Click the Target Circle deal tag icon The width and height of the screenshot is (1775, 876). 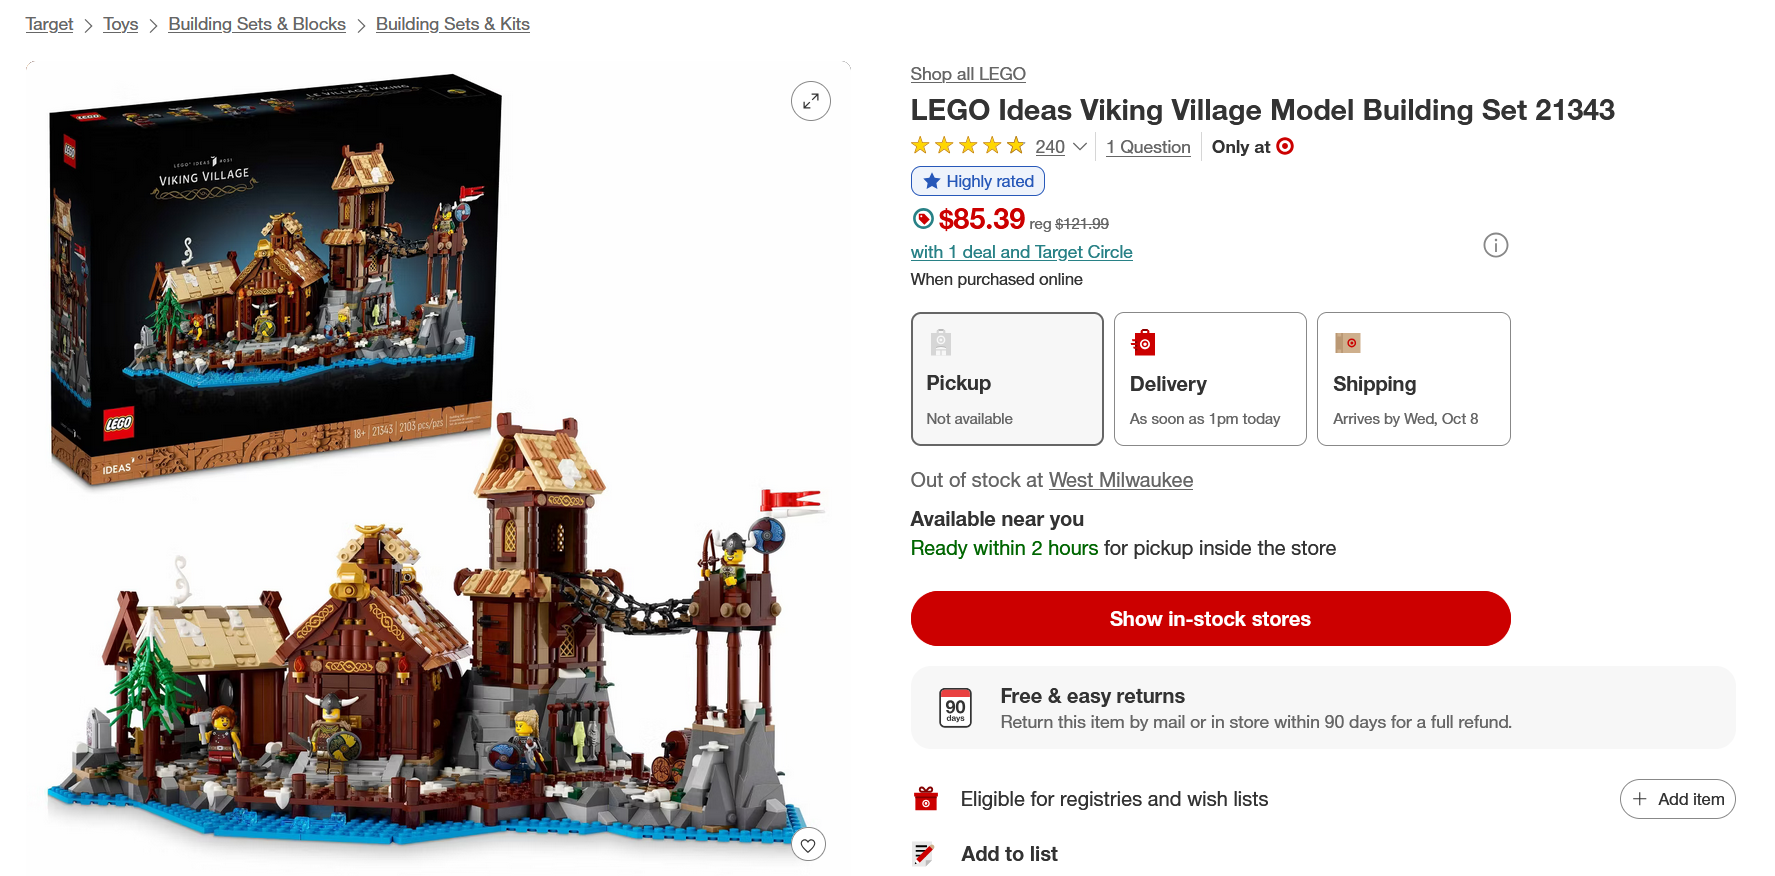click(x=923, y=219)
